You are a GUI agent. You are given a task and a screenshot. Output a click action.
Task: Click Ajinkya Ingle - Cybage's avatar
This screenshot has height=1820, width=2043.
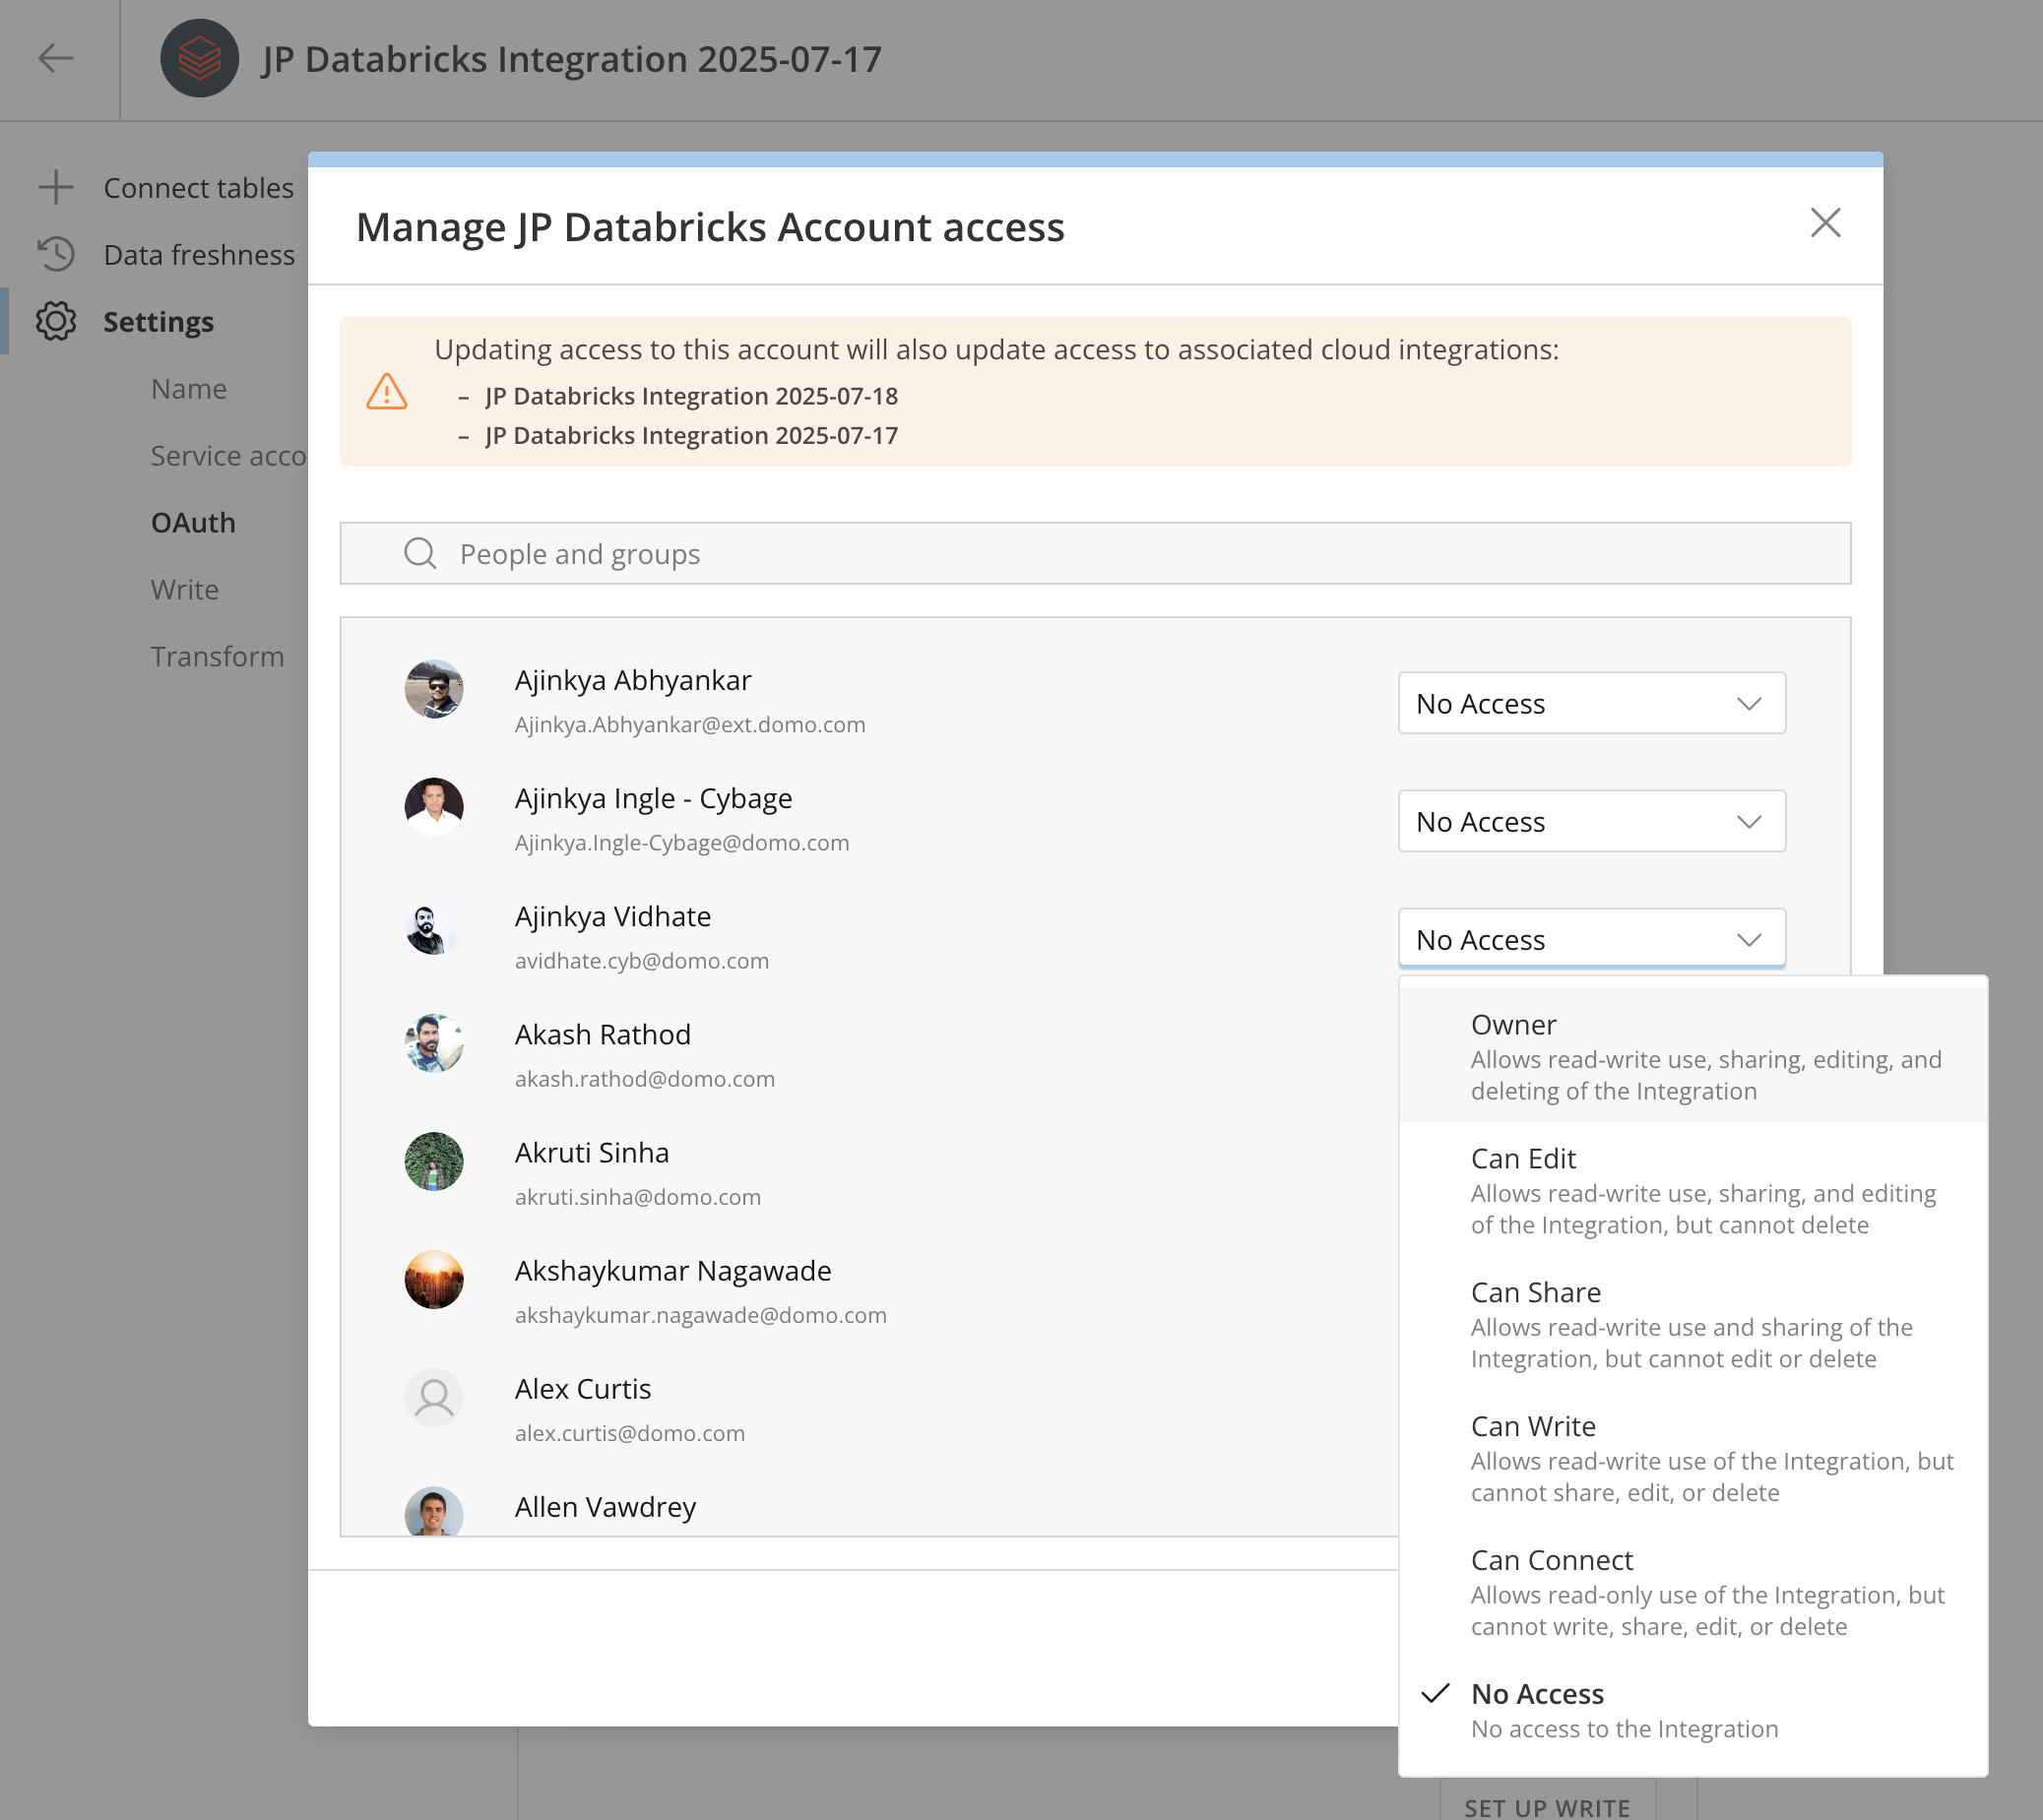tap(434, 807)
